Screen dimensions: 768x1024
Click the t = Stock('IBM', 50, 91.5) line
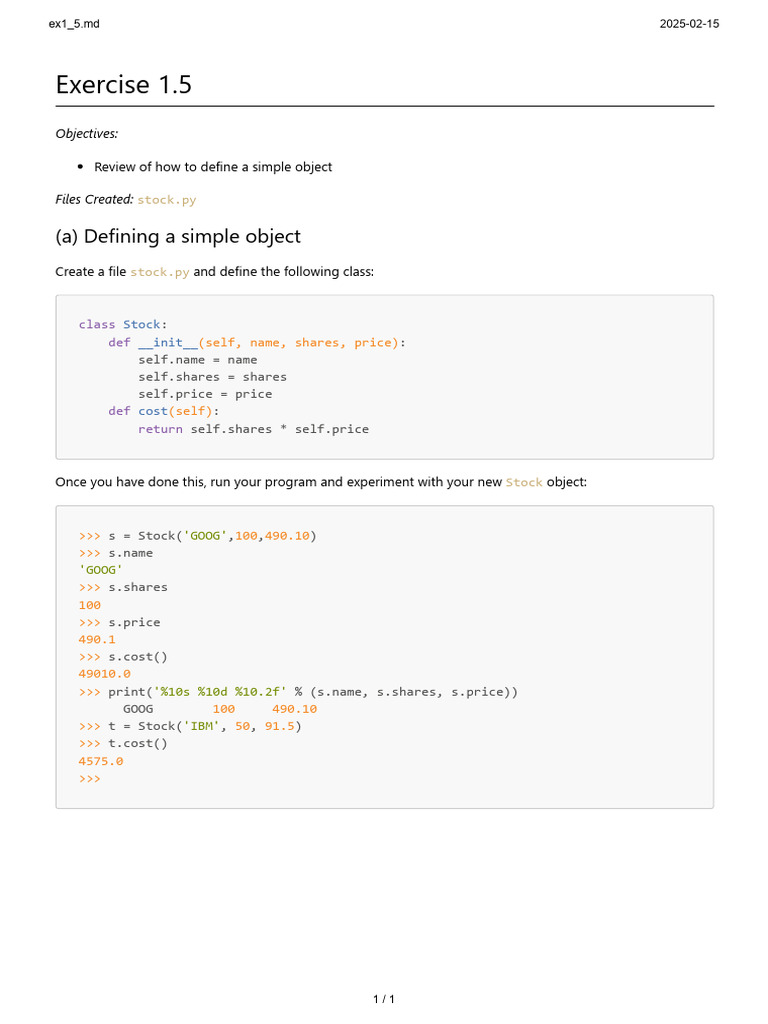(190, 726)
